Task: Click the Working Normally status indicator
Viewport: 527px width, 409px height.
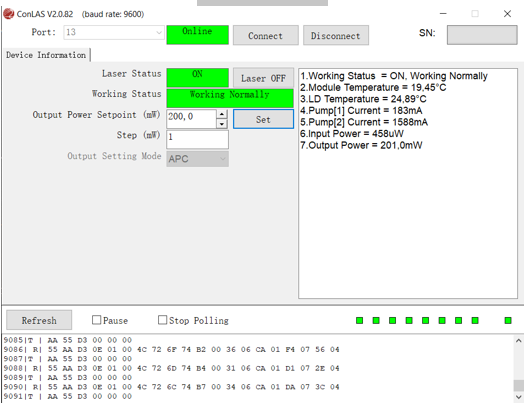Action: 230,98
